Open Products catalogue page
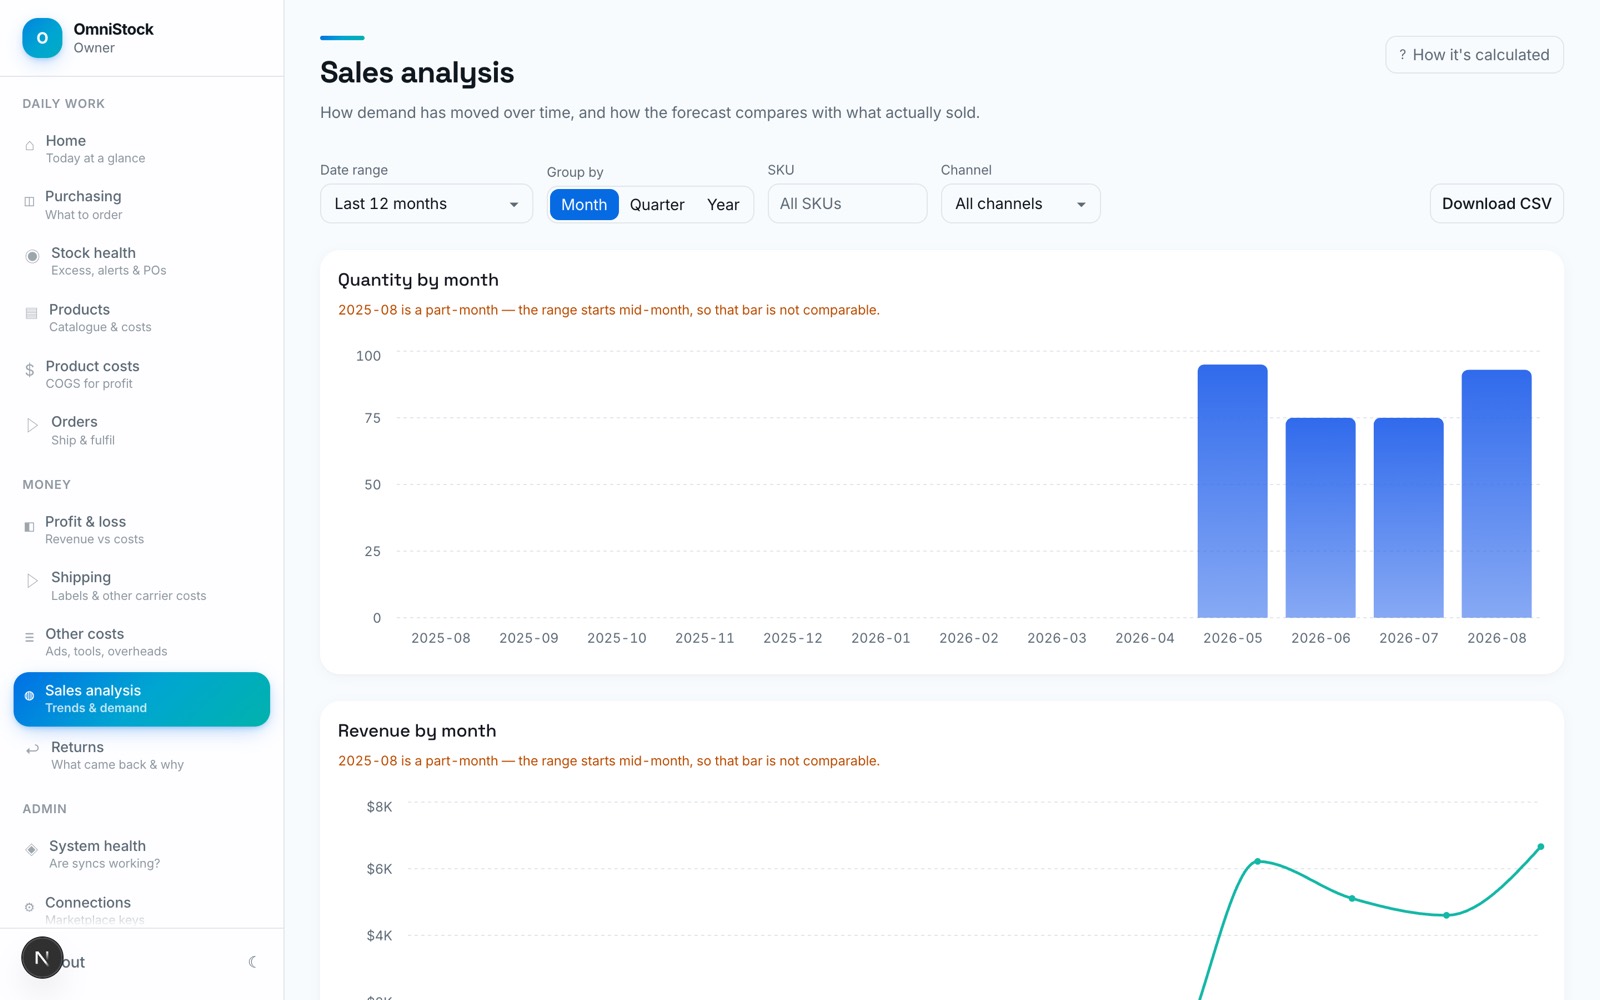 [142, 318]
